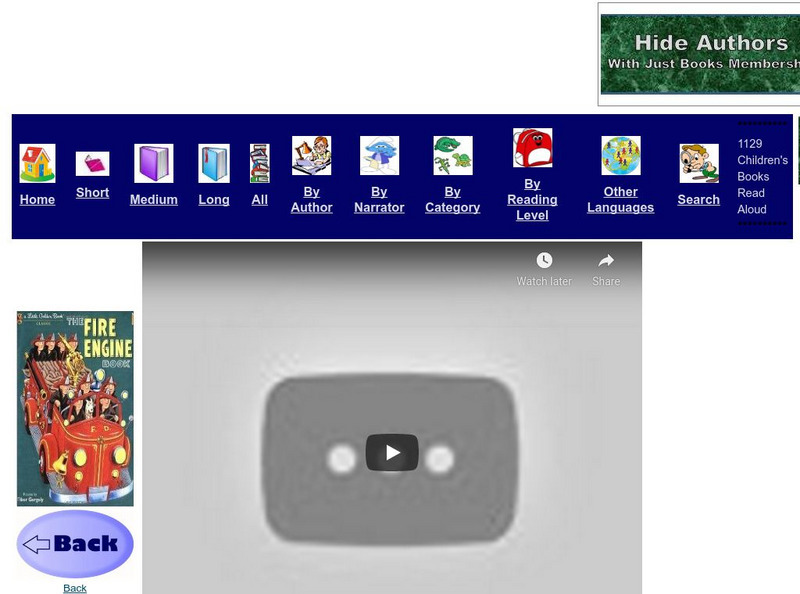Open the Short books link

click(x=92, y=192)
